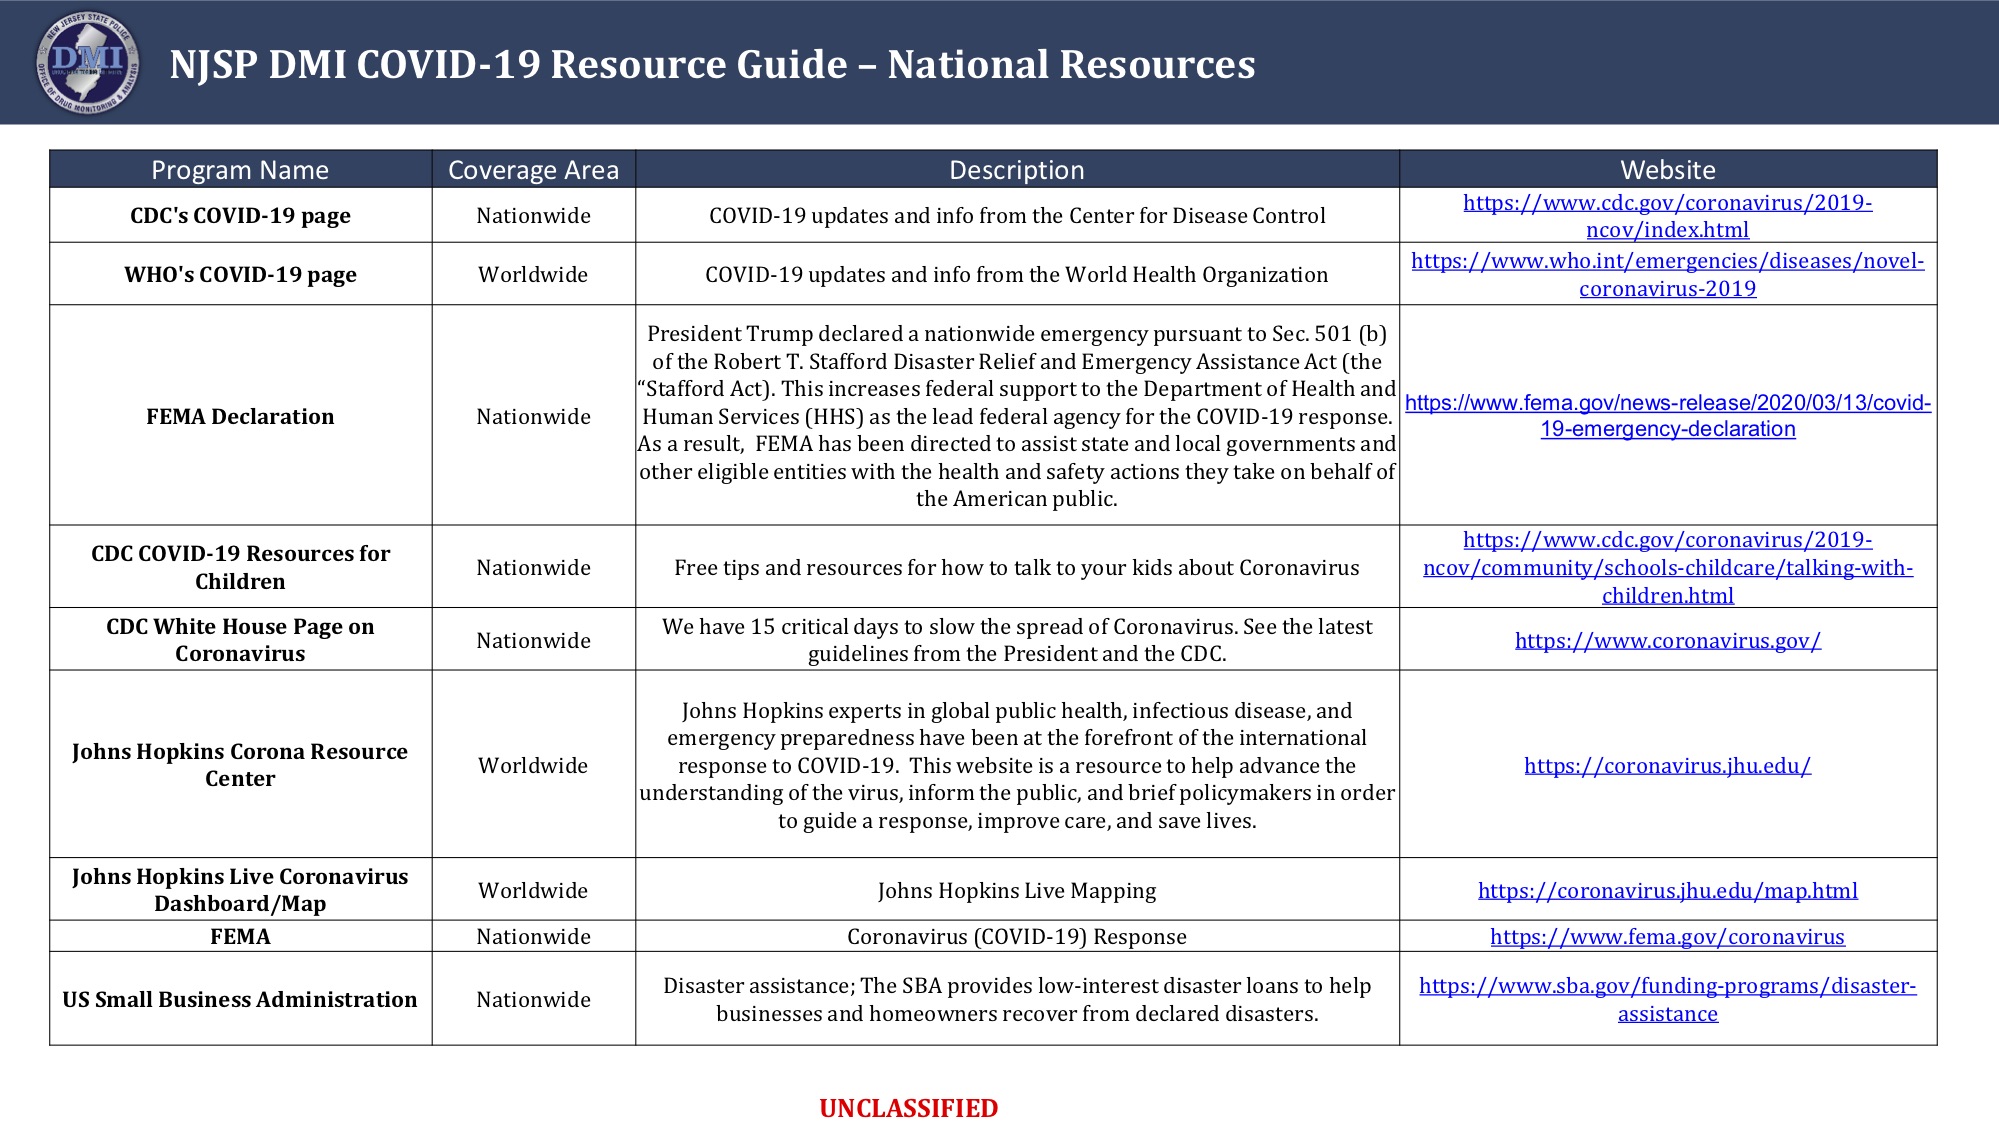1999x1125 pixels.
Task: Select CDC White House Page on Coronavirus
Action: (240, 640)
